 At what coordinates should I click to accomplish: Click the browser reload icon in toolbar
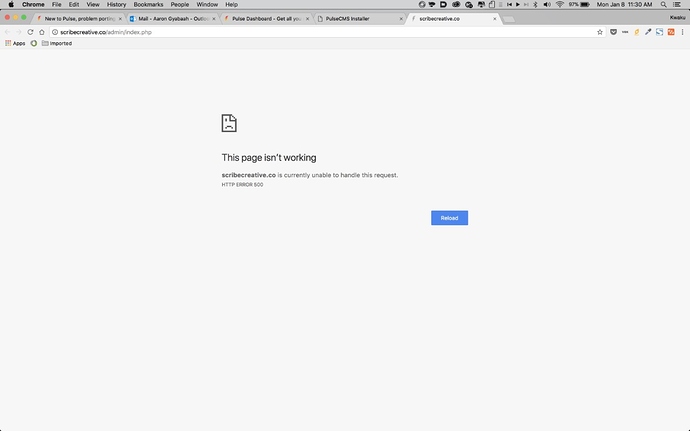tap(30, 32)
